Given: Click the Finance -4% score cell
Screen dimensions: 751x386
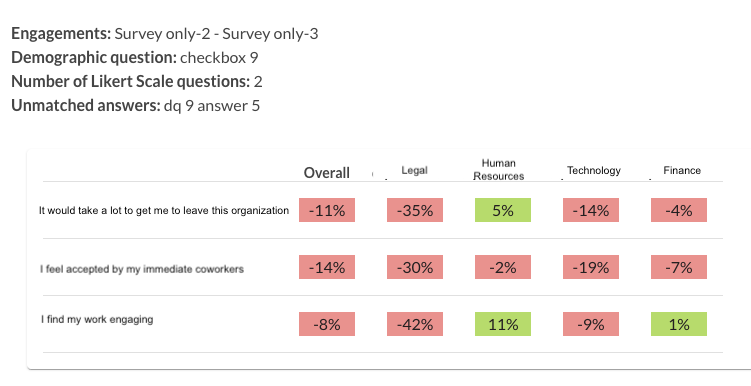Looking at the screenshot, I should point(679,210).
